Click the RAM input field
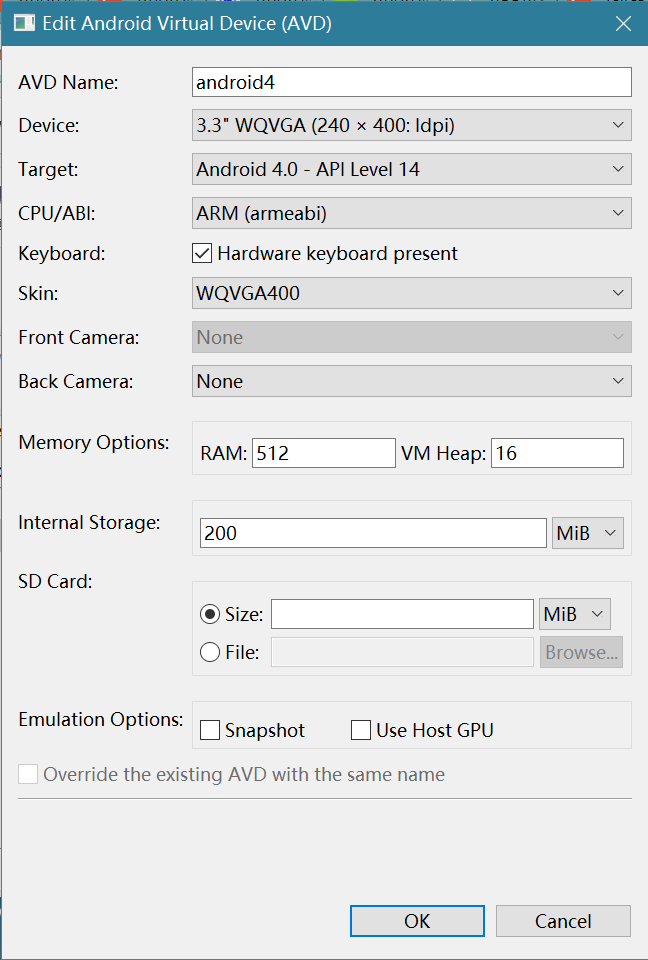Image resolution: width=648 pixels, height=960 pixels. (323, 453)
